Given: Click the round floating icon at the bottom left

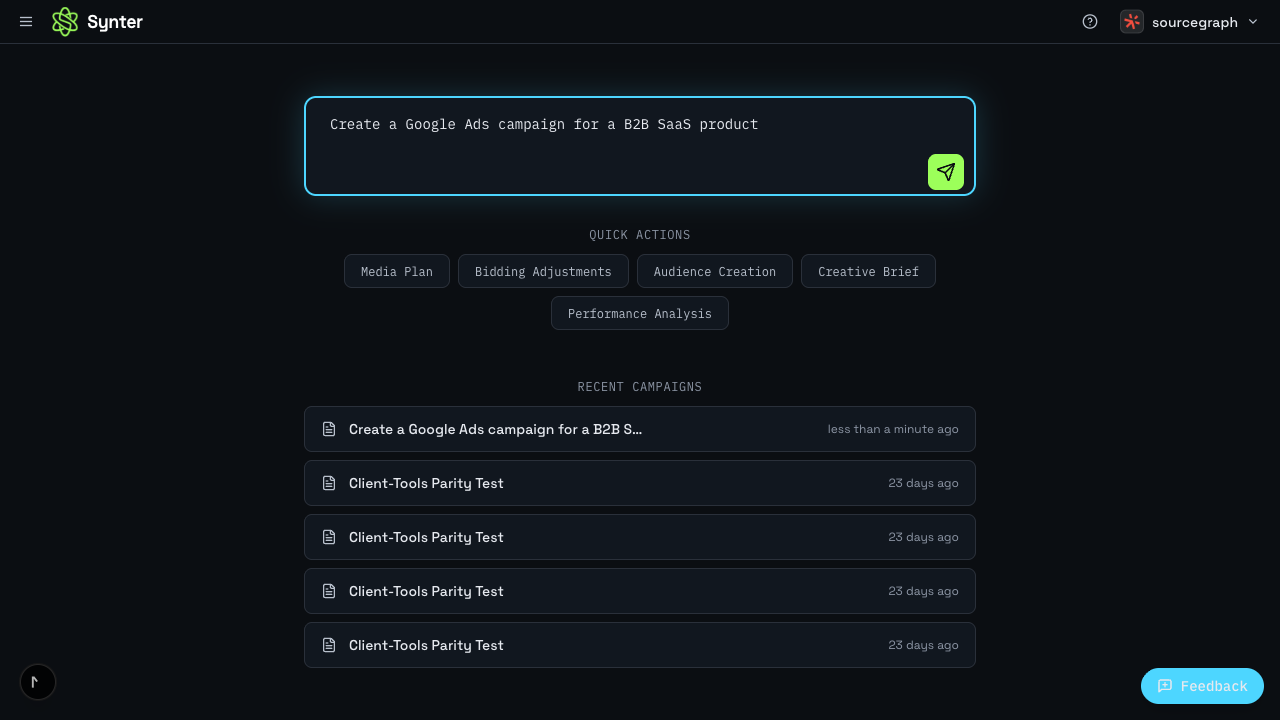Looking at the screenshot, I should point(38,682).
